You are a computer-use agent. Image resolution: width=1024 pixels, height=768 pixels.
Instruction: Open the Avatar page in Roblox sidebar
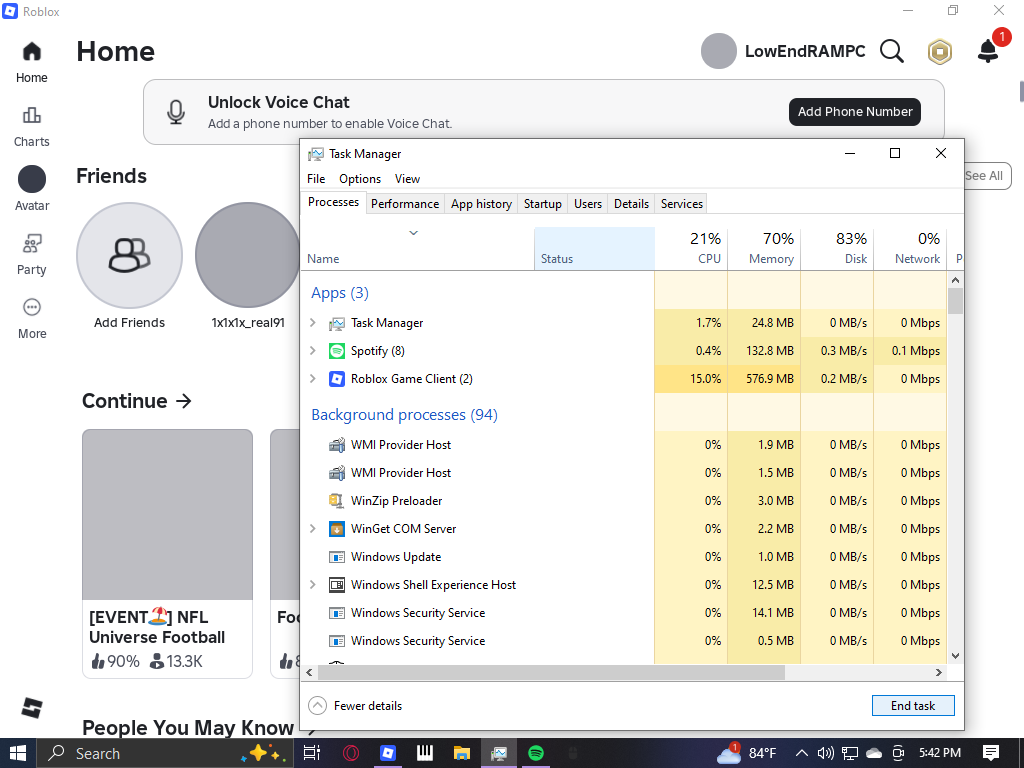[x=32, y=179]
